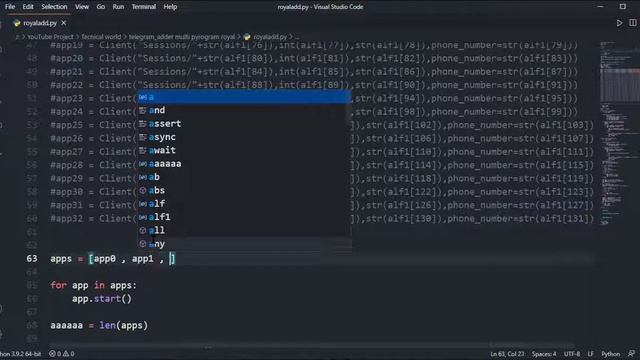Image resolution: width=640 pixels, height=360 pixels.
Task: Open the File menu
Action: [10, 7]
